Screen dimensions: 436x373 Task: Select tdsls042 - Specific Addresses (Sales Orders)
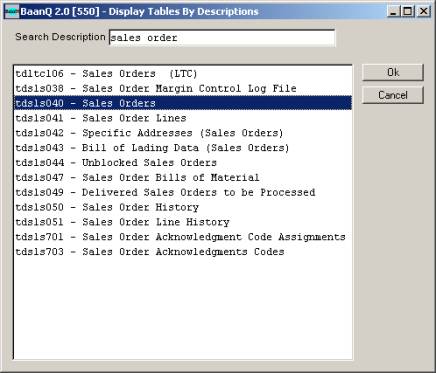[183, 133]
